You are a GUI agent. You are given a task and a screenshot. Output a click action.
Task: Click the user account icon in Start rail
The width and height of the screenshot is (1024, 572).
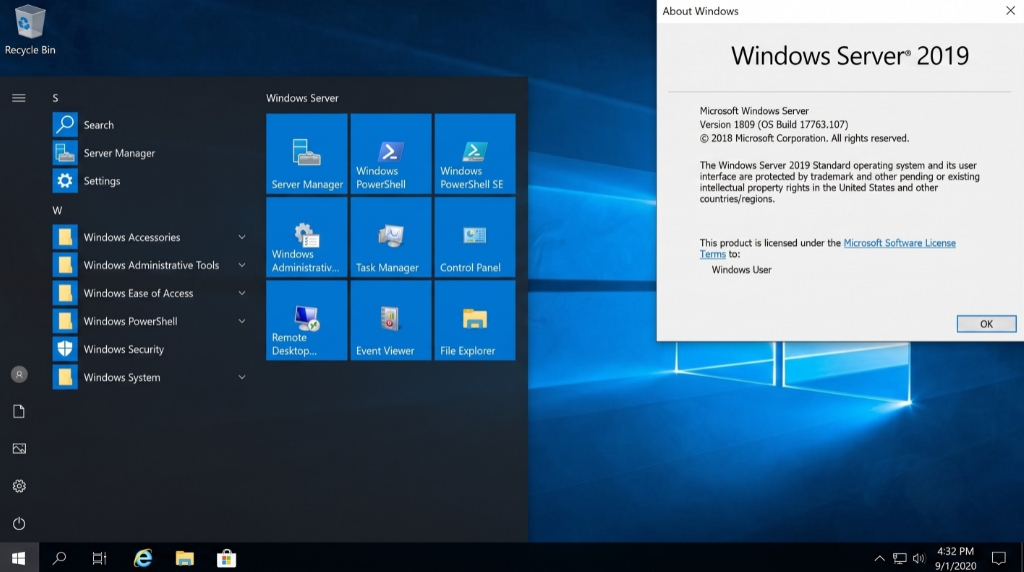point(19,374)
